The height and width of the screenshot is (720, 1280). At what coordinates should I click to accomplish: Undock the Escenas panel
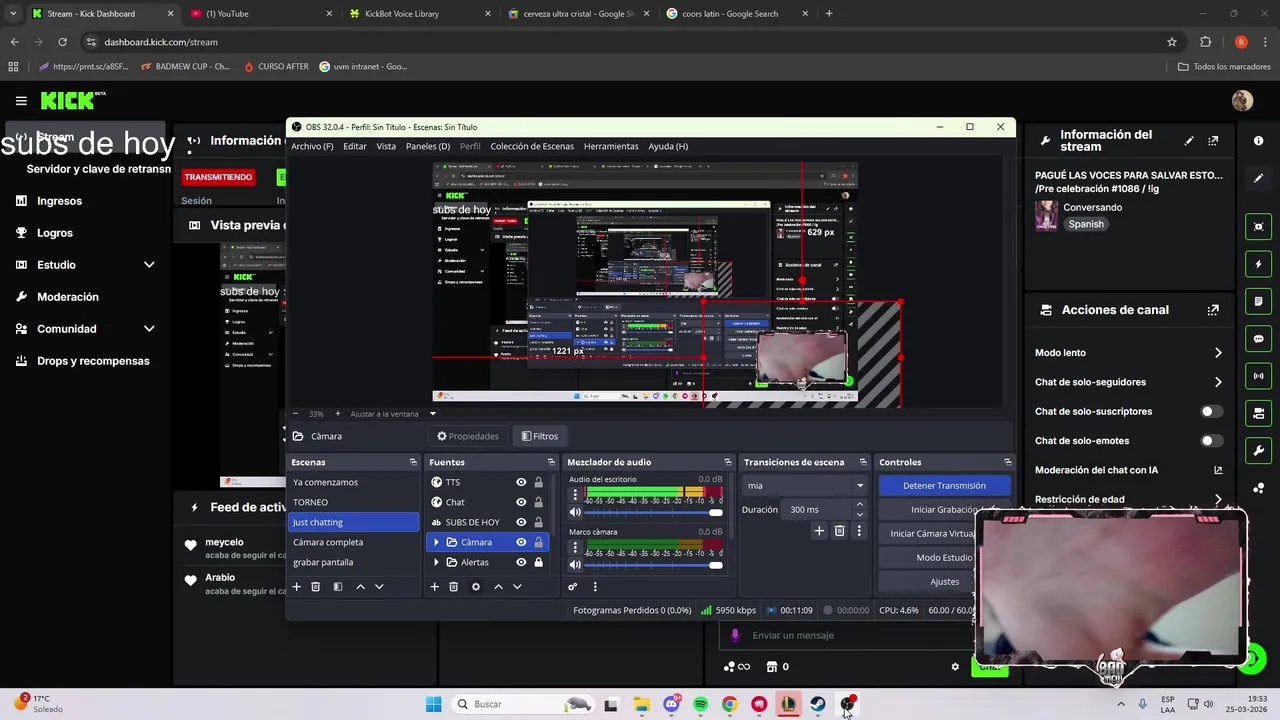(413, 462)
